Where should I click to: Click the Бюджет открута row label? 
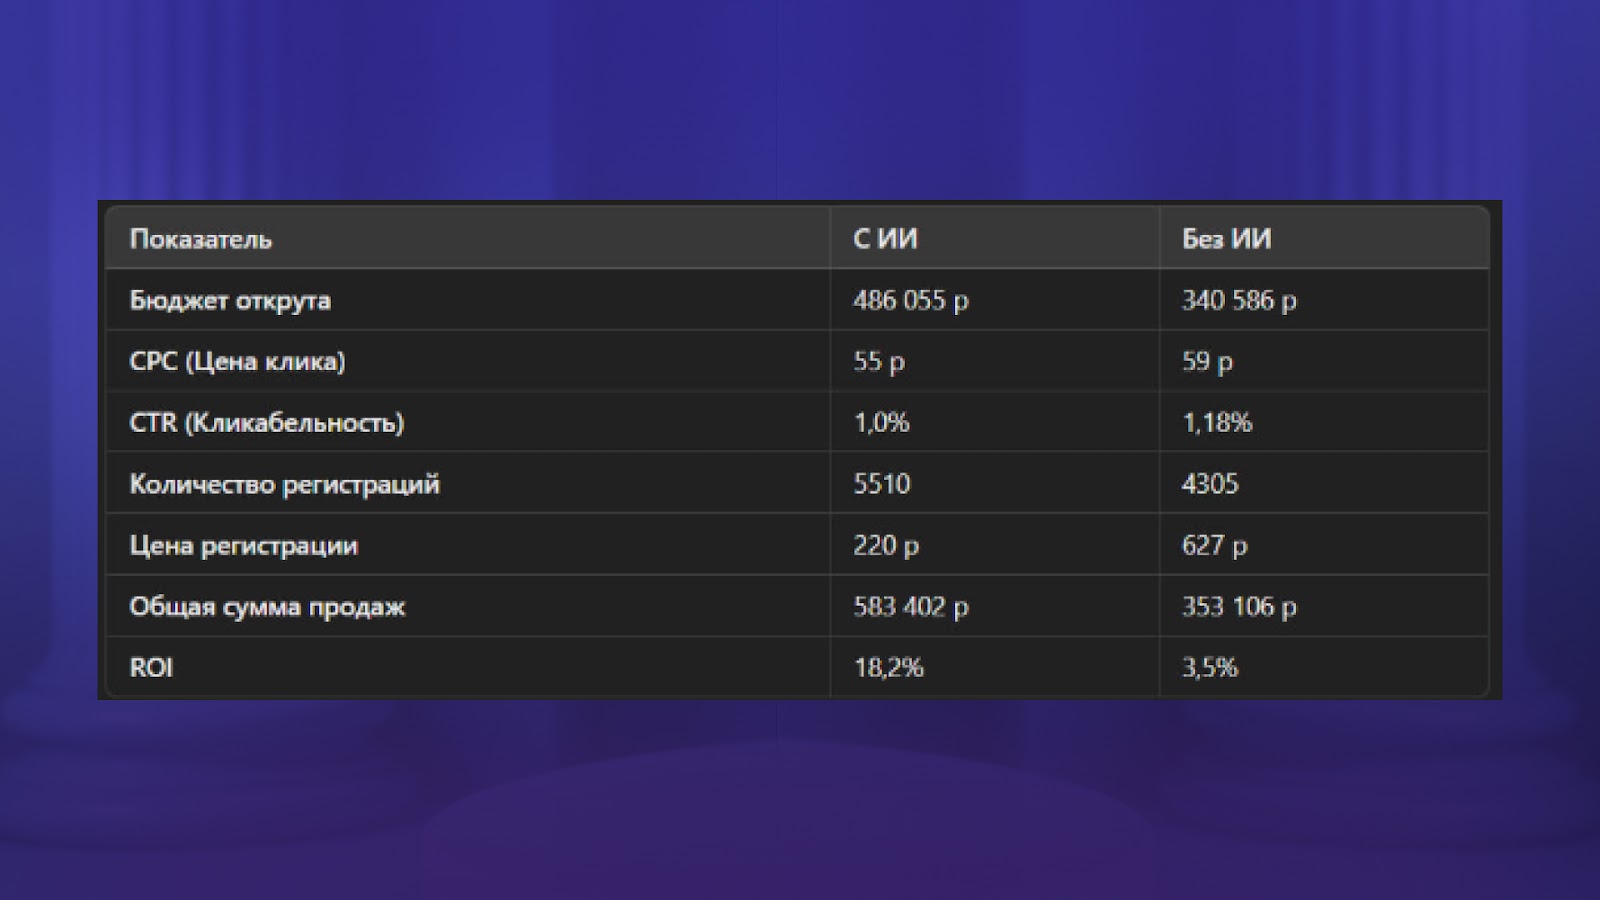[230, 301]
